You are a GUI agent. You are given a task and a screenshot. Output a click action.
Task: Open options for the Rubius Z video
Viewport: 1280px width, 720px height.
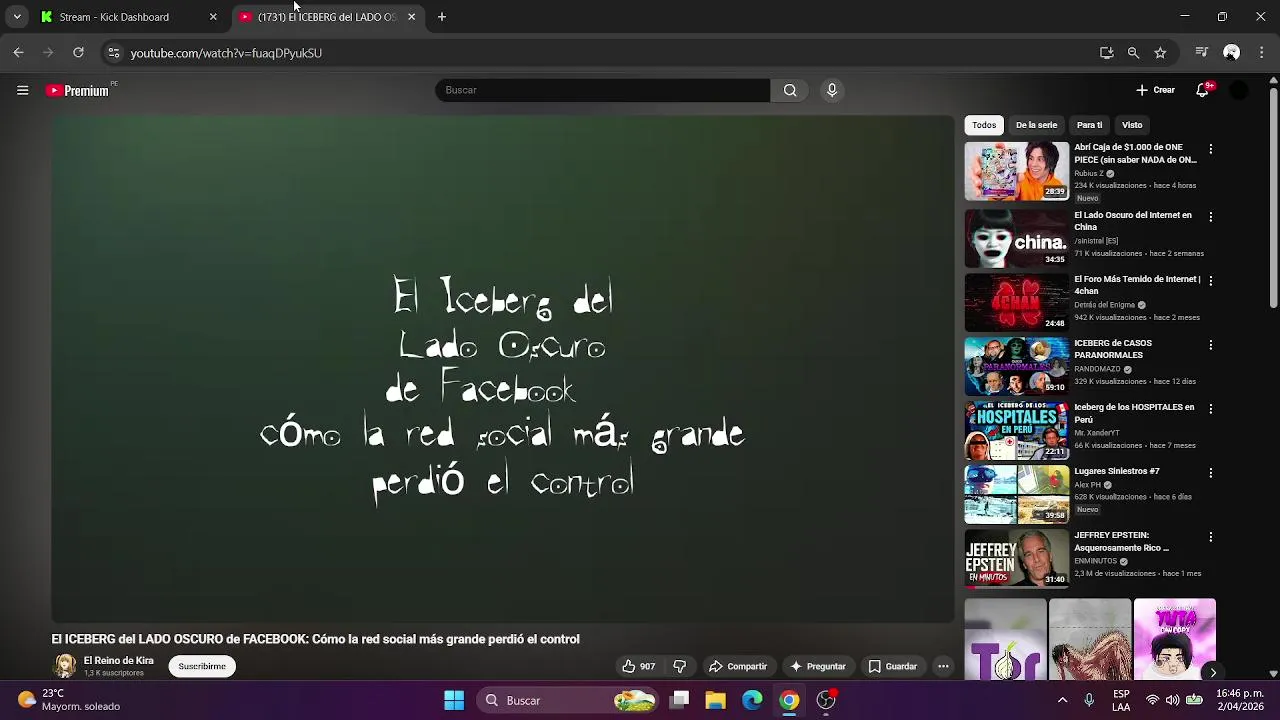click(x=1210, y=149)
